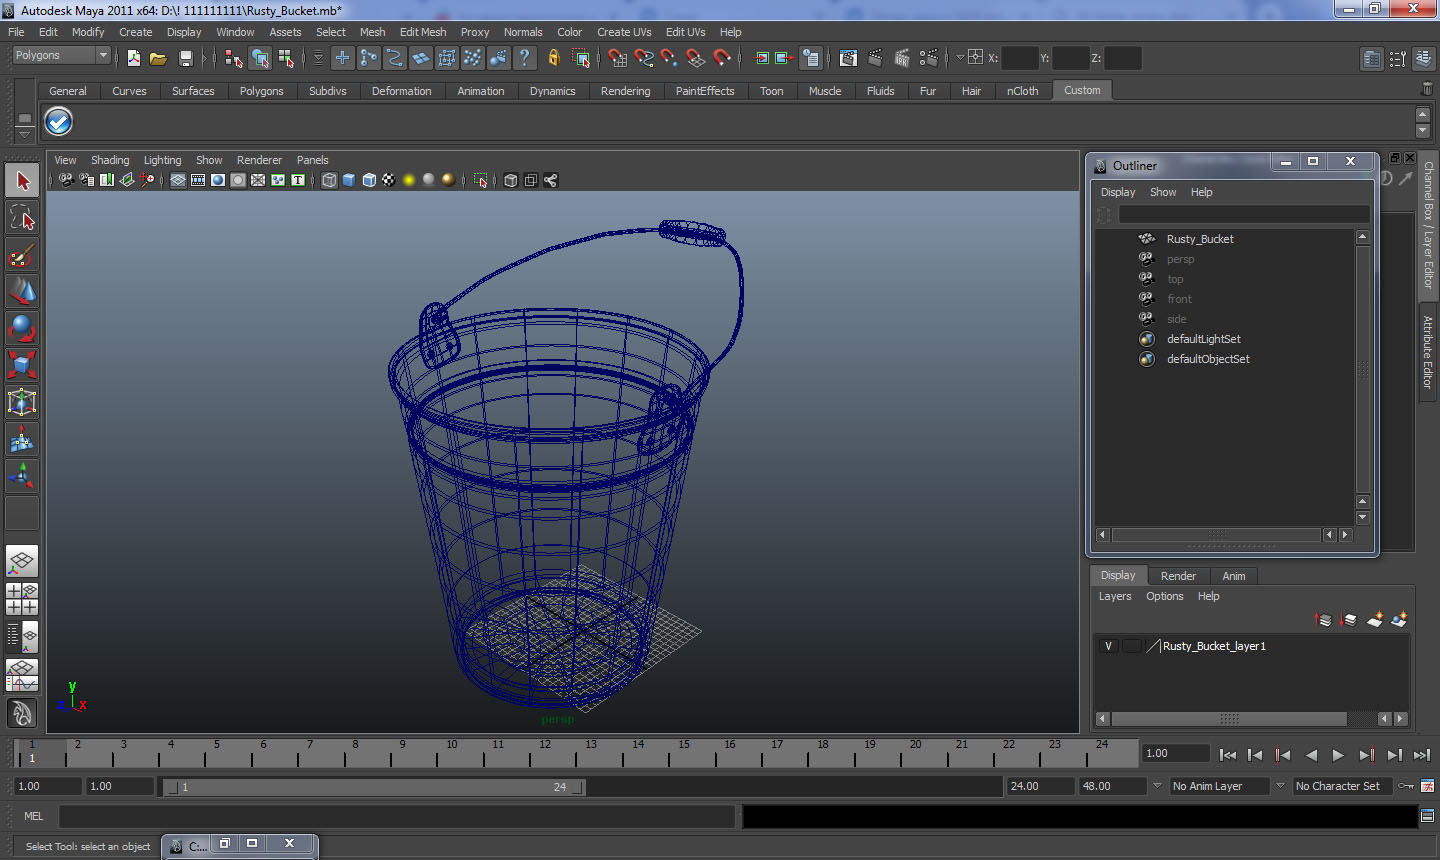Click the Render current frame clapboard icon

875,58
